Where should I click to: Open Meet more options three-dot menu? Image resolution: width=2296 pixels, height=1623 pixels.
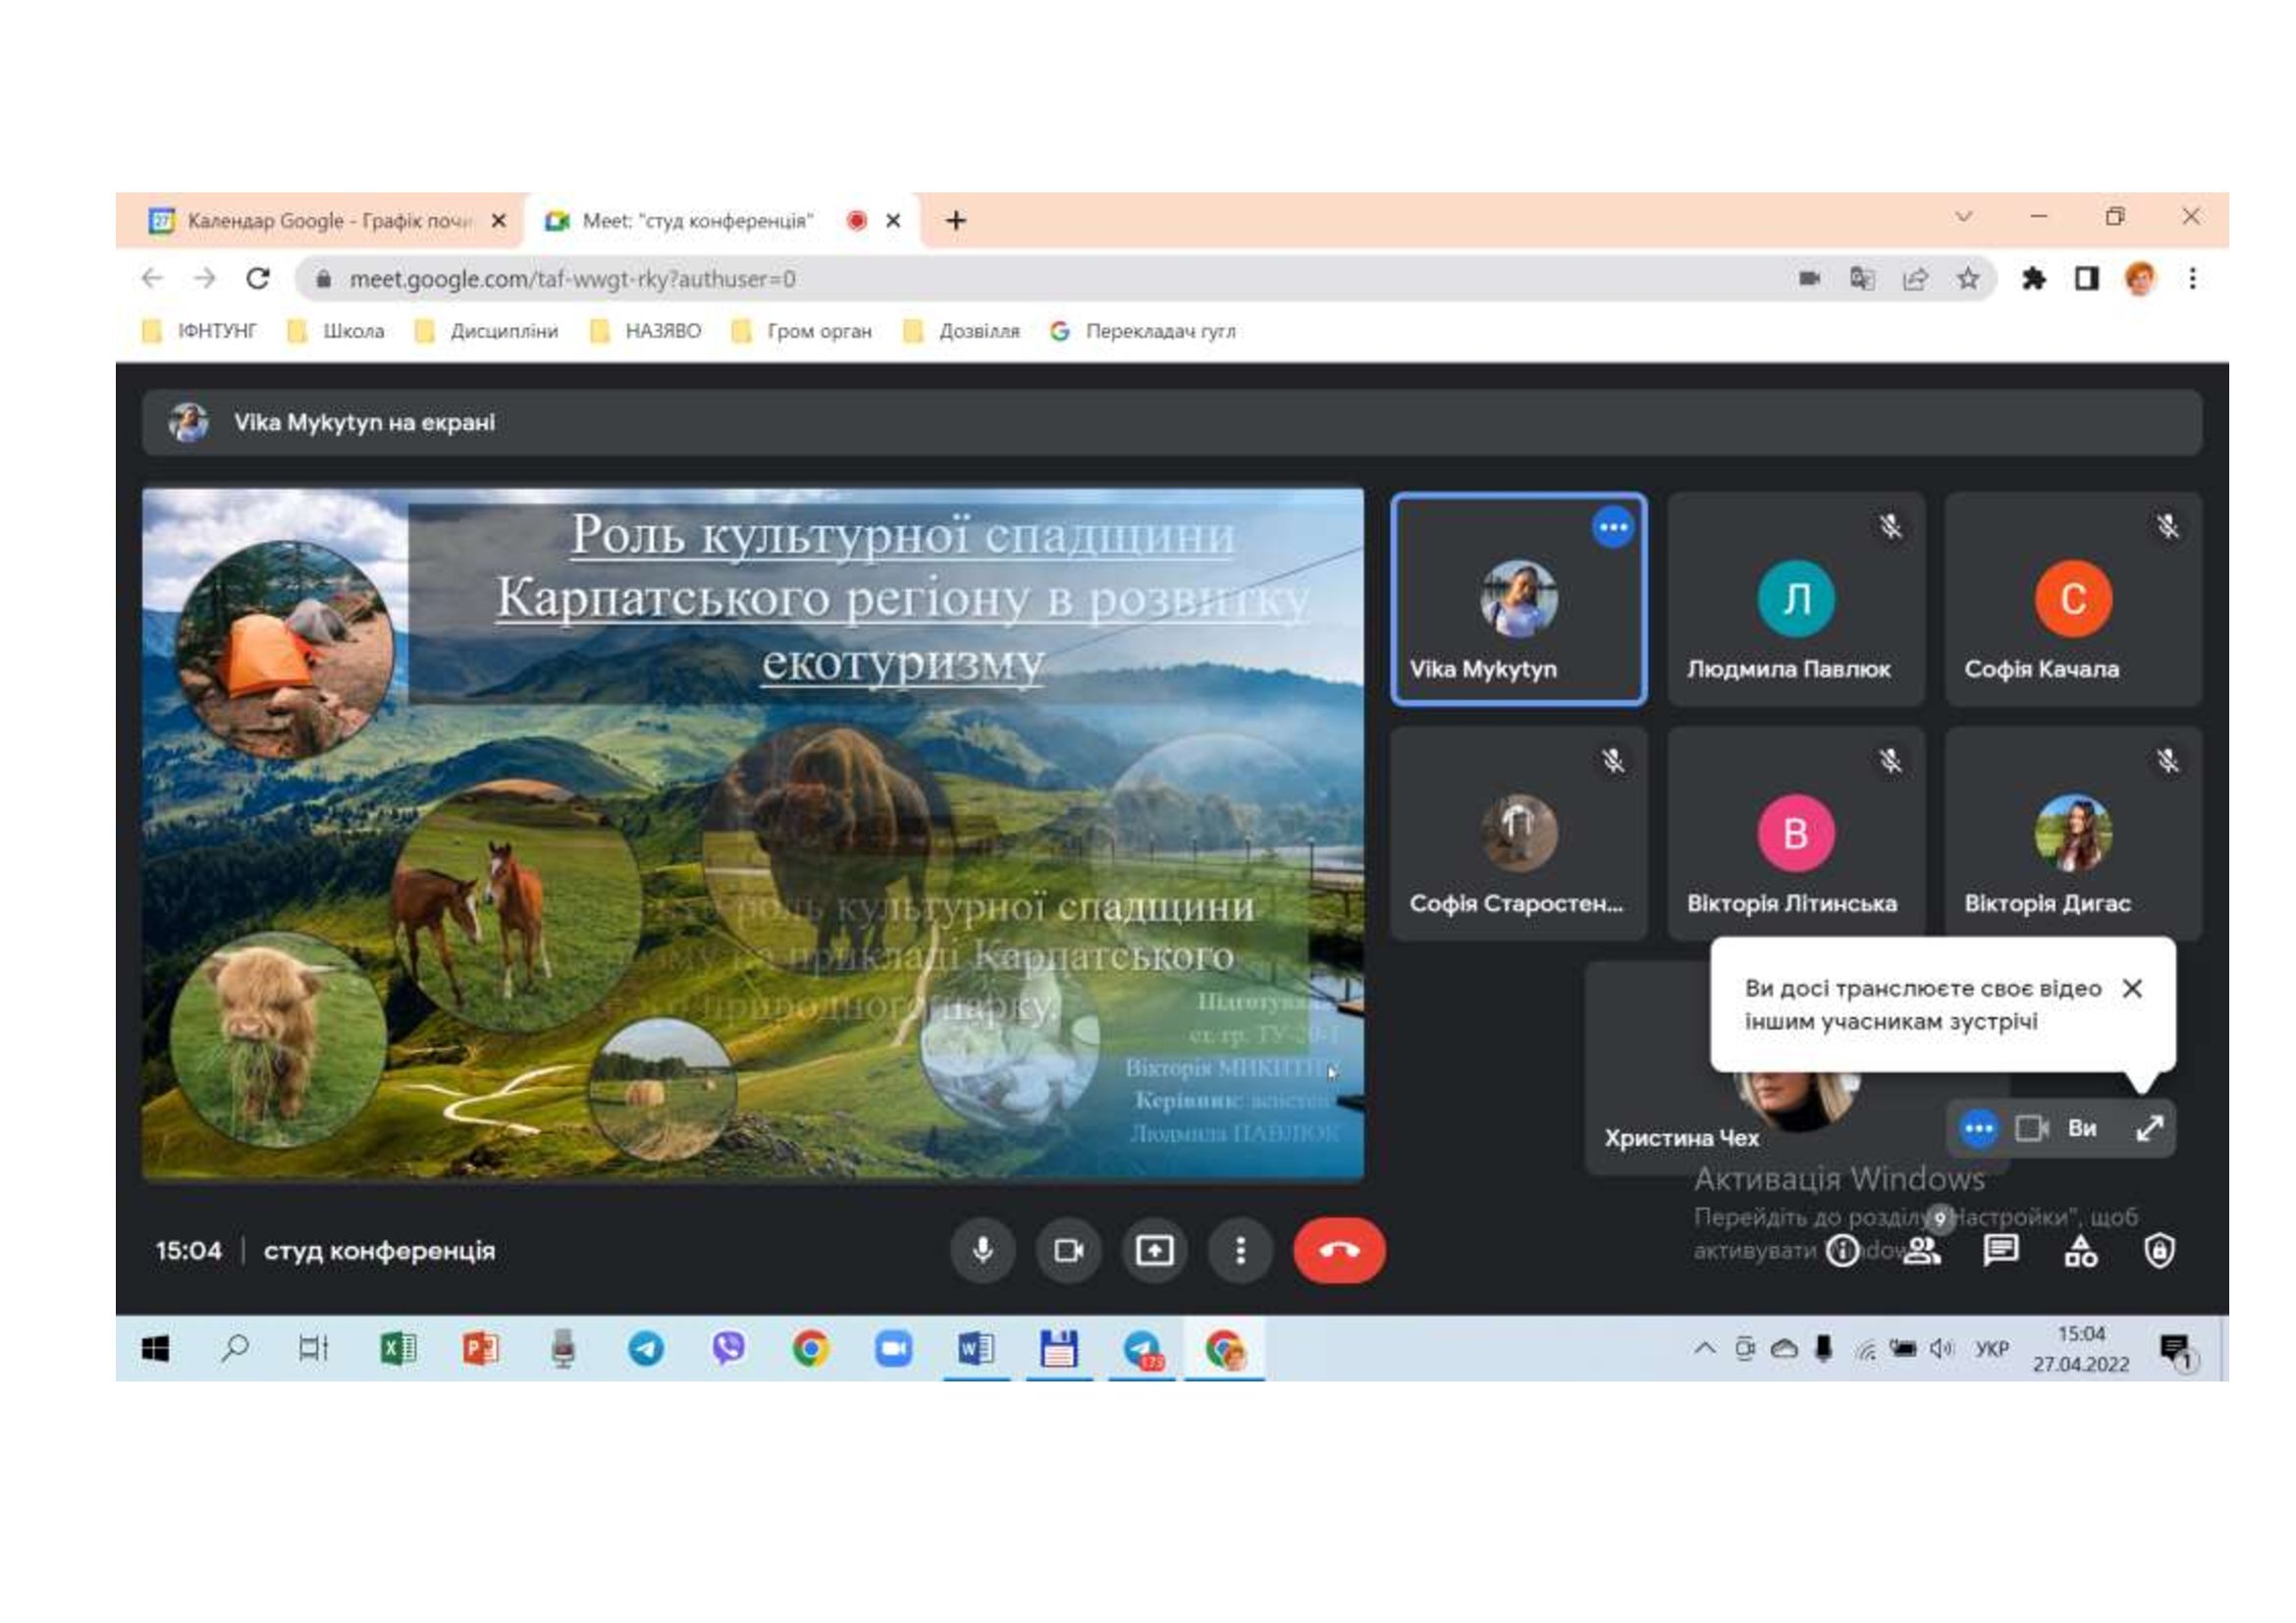point(1240,1250)
